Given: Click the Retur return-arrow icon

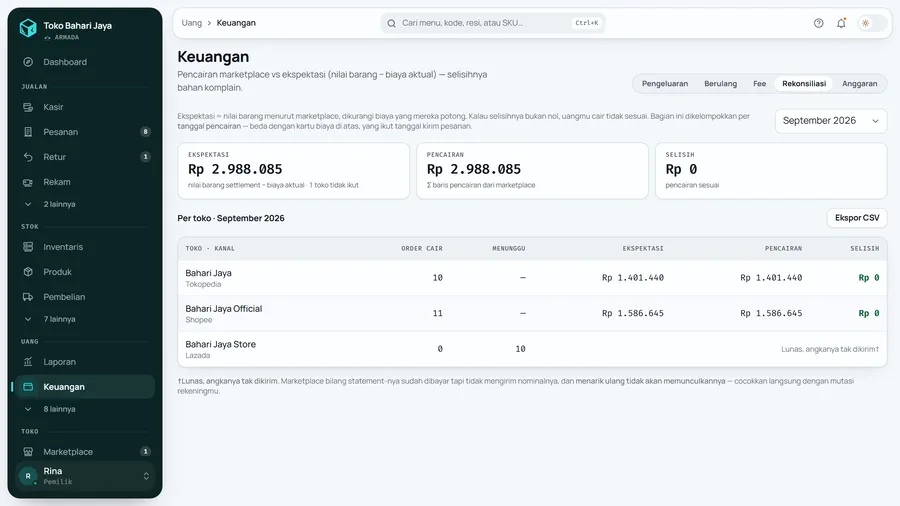Looking at the screenshot, I should tap(28, 157).
